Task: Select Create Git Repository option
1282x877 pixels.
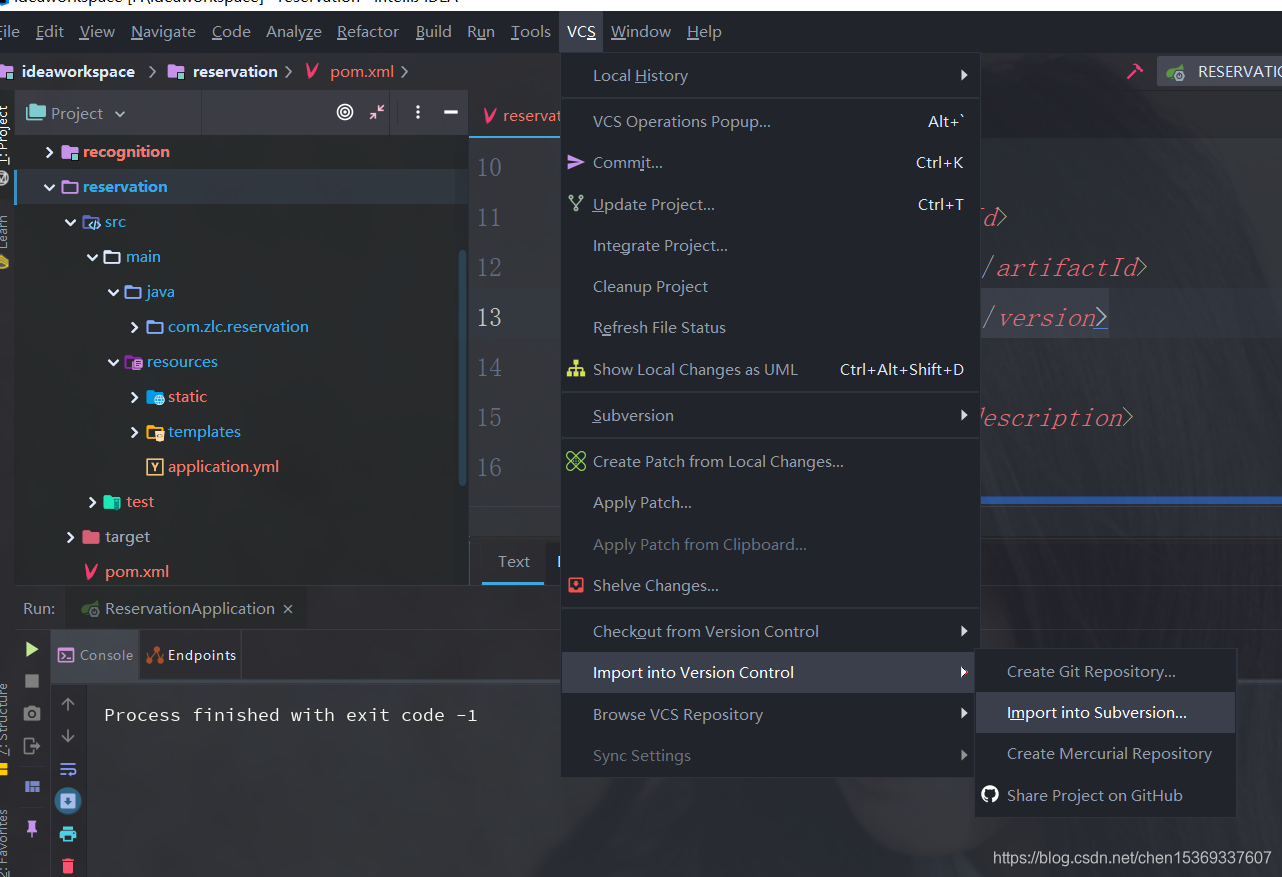Action: click(1105, 671)
